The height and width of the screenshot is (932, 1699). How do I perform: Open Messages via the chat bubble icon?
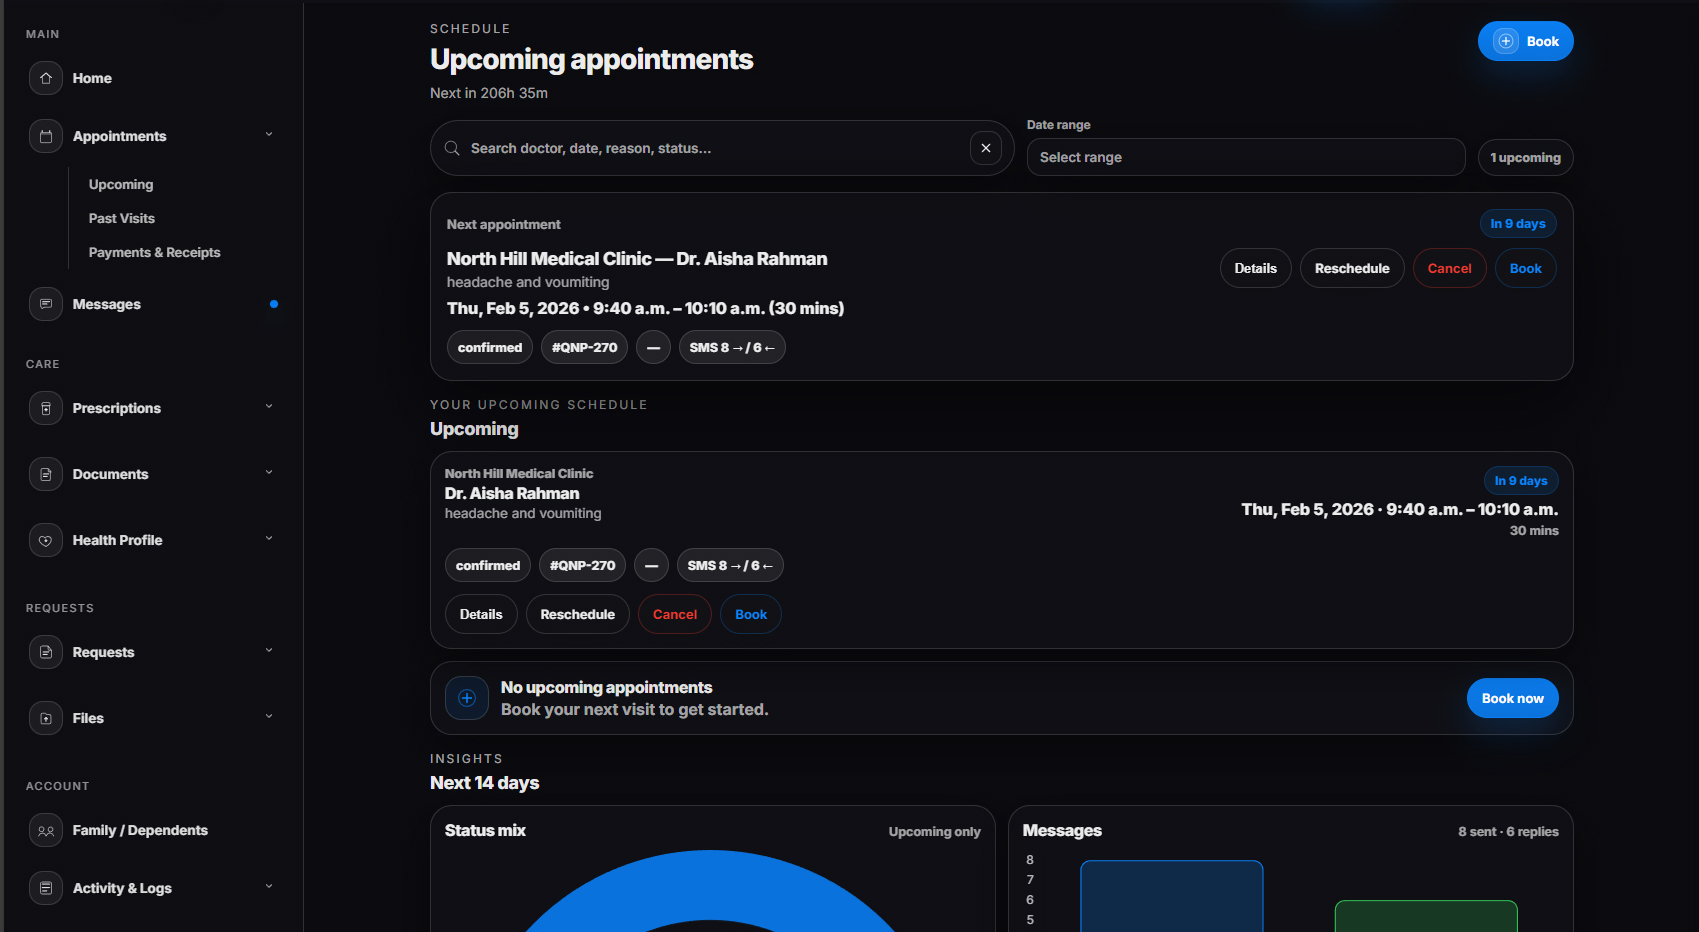[45, 304]
